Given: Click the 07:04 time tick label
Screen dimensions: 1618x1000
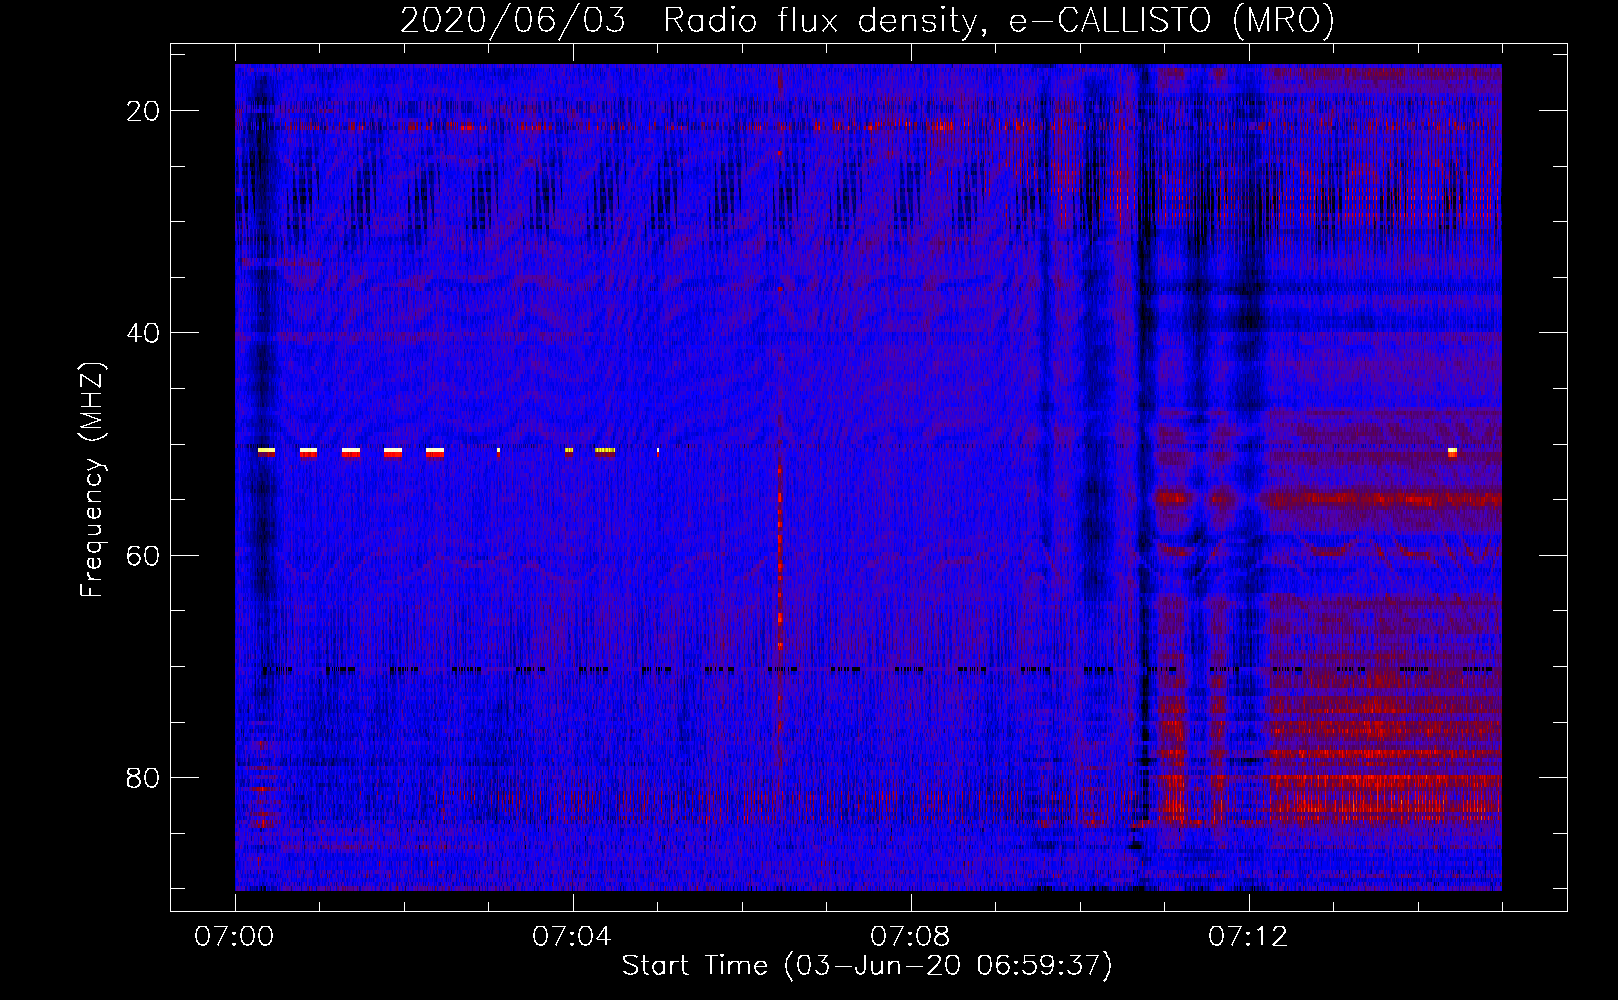Looking at the screenshot, I should [x=572, y=937].
